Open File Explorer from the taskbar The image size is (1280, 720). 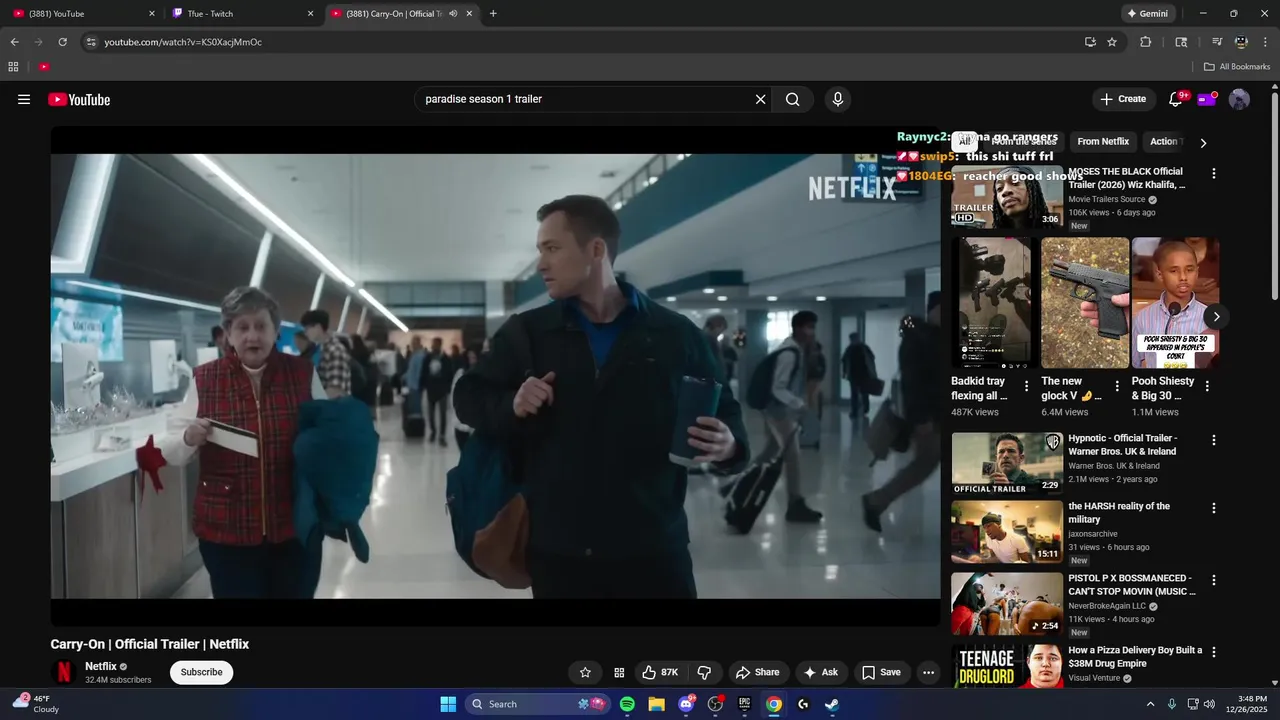(x=656, y=704)
